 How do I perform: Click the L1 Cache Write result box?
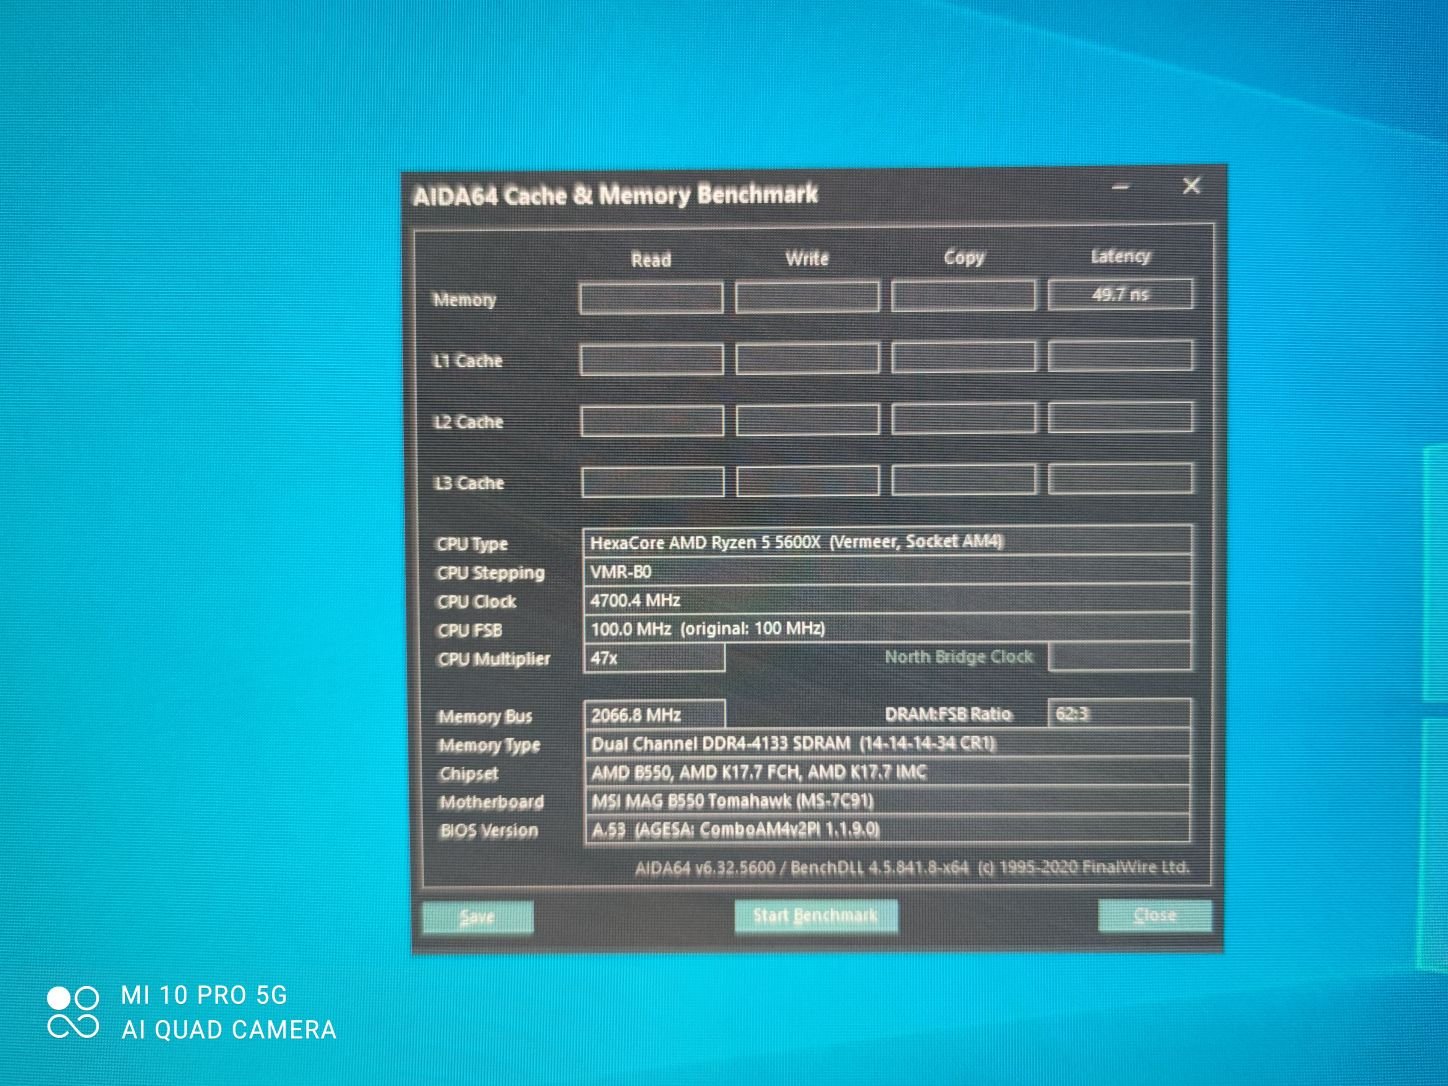click(x=808, y=358)
